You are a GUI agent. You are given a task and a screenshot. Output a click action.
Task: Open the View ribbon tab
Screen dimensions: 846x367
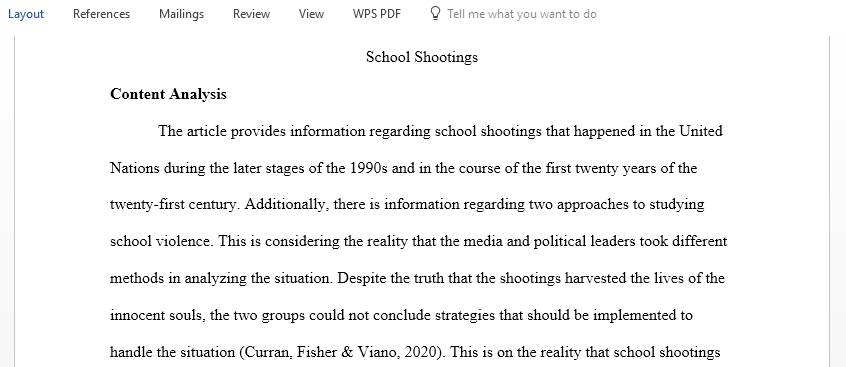coord(311,14)
